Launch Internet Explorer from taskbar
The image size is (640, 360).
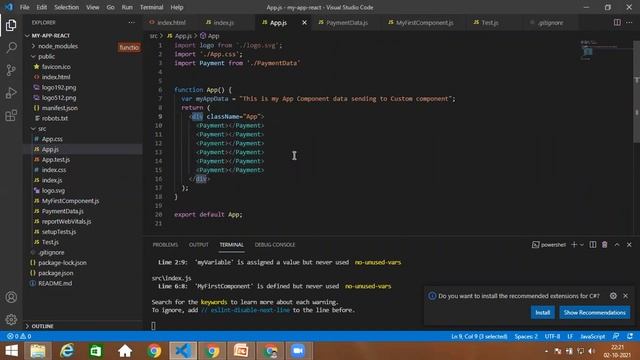(x=67, y=351)
